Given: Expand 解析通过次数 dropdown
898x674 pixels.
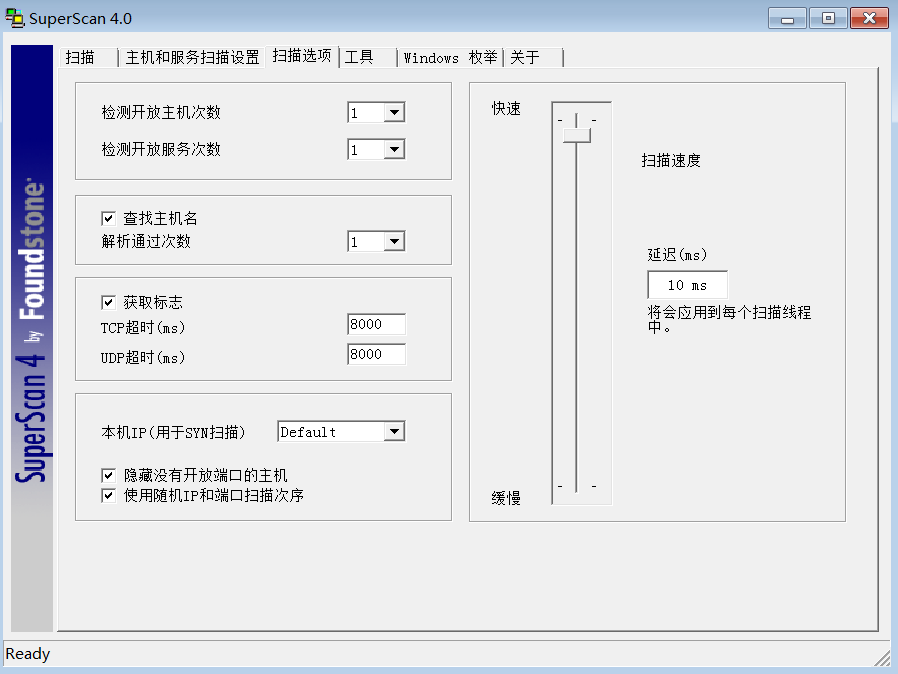Looking at the screenshot, I should click(394, 241).
